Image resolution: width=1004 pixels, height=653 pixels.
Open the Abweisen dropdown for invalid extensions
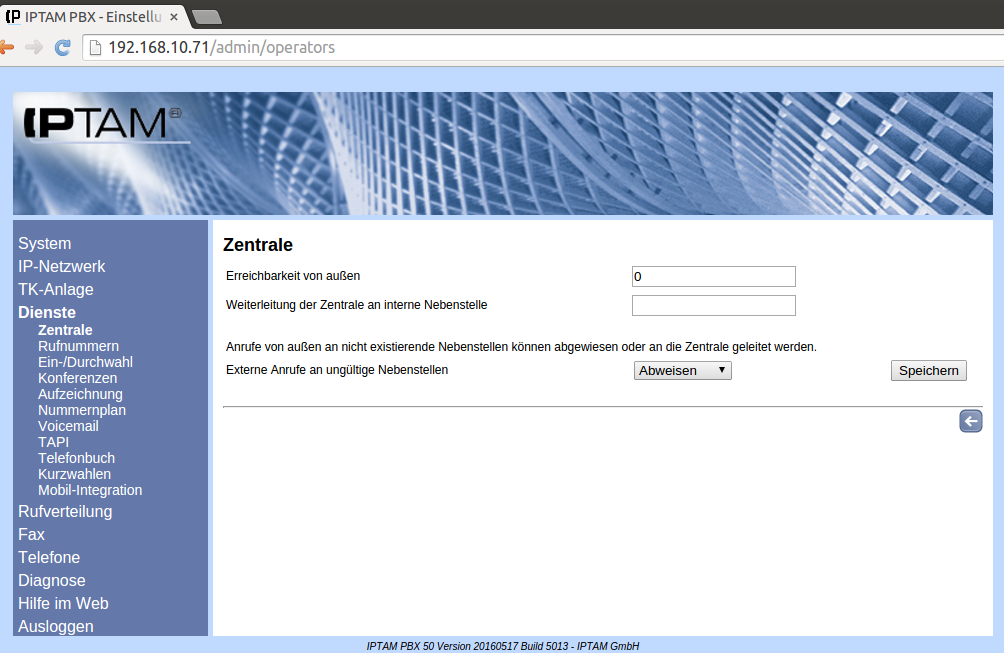coord(682,370)
